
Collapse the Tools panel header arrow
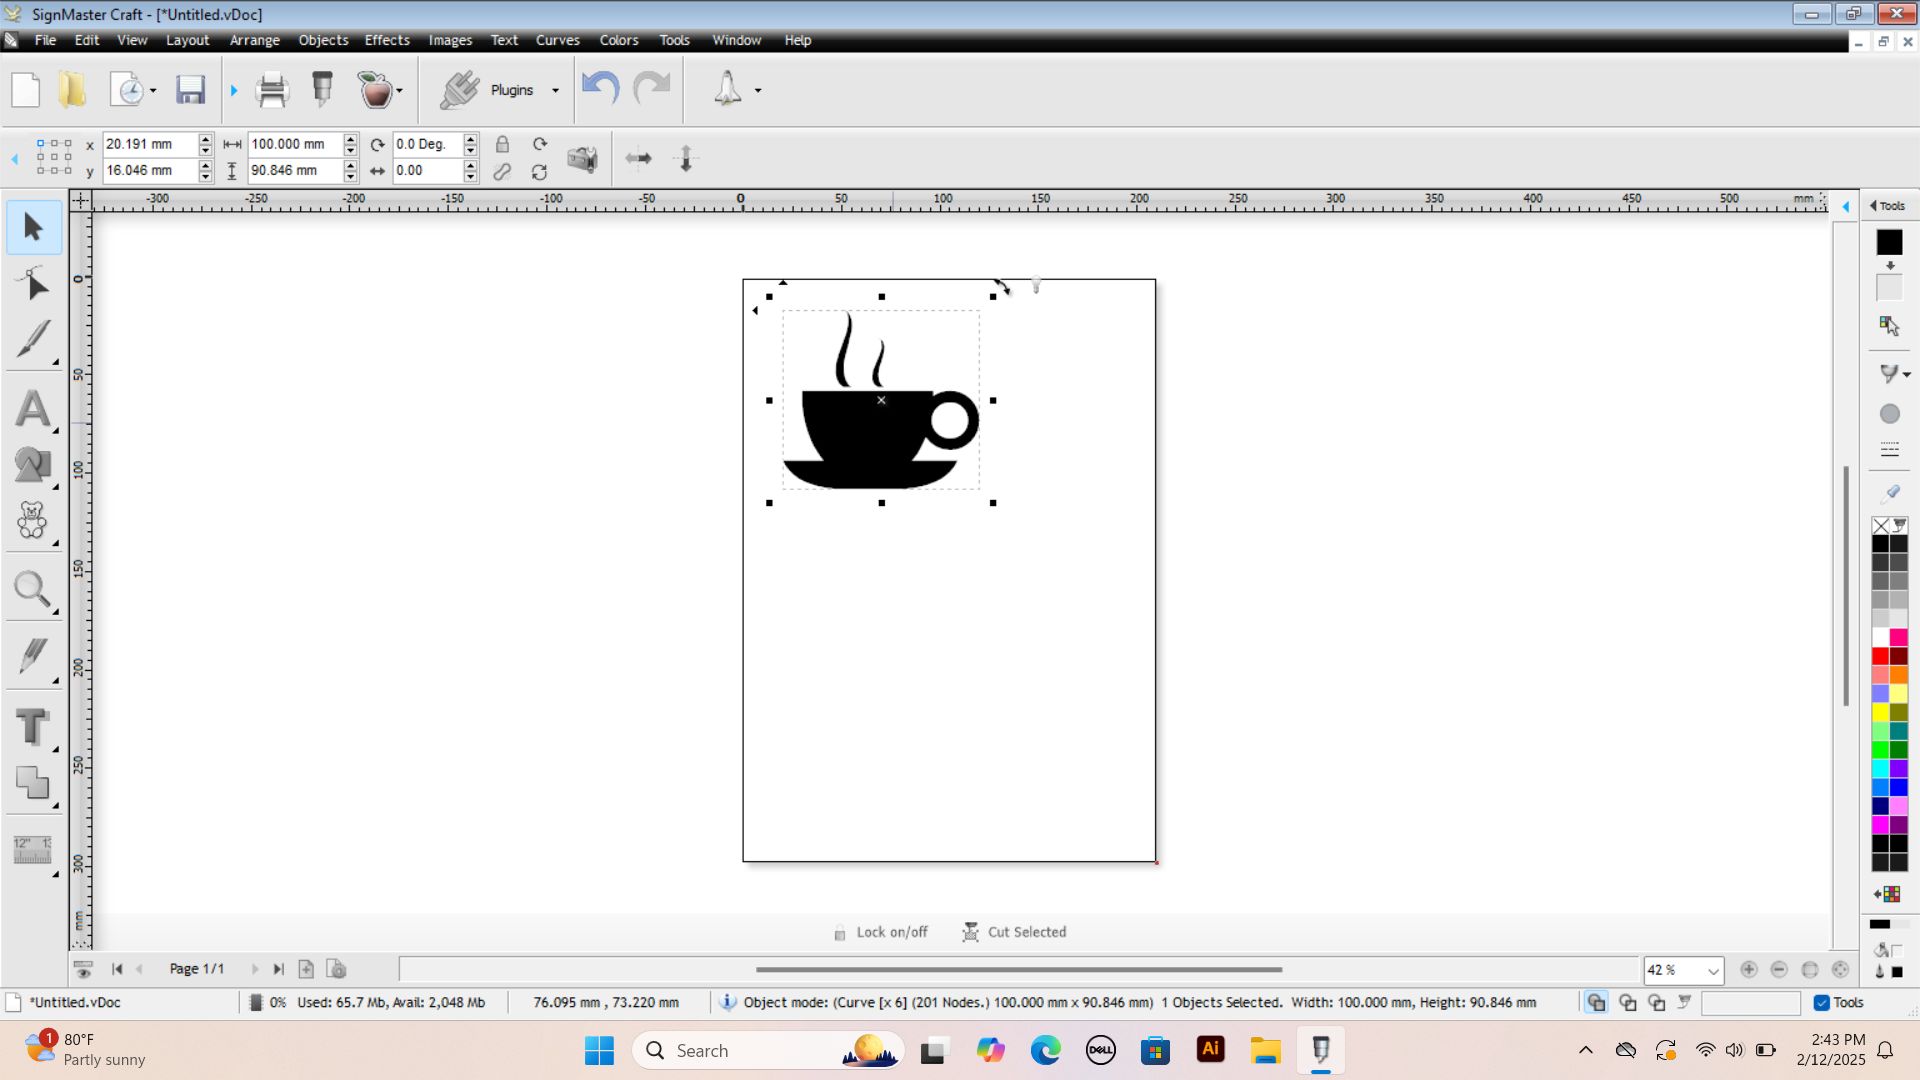click(1873, 206)
